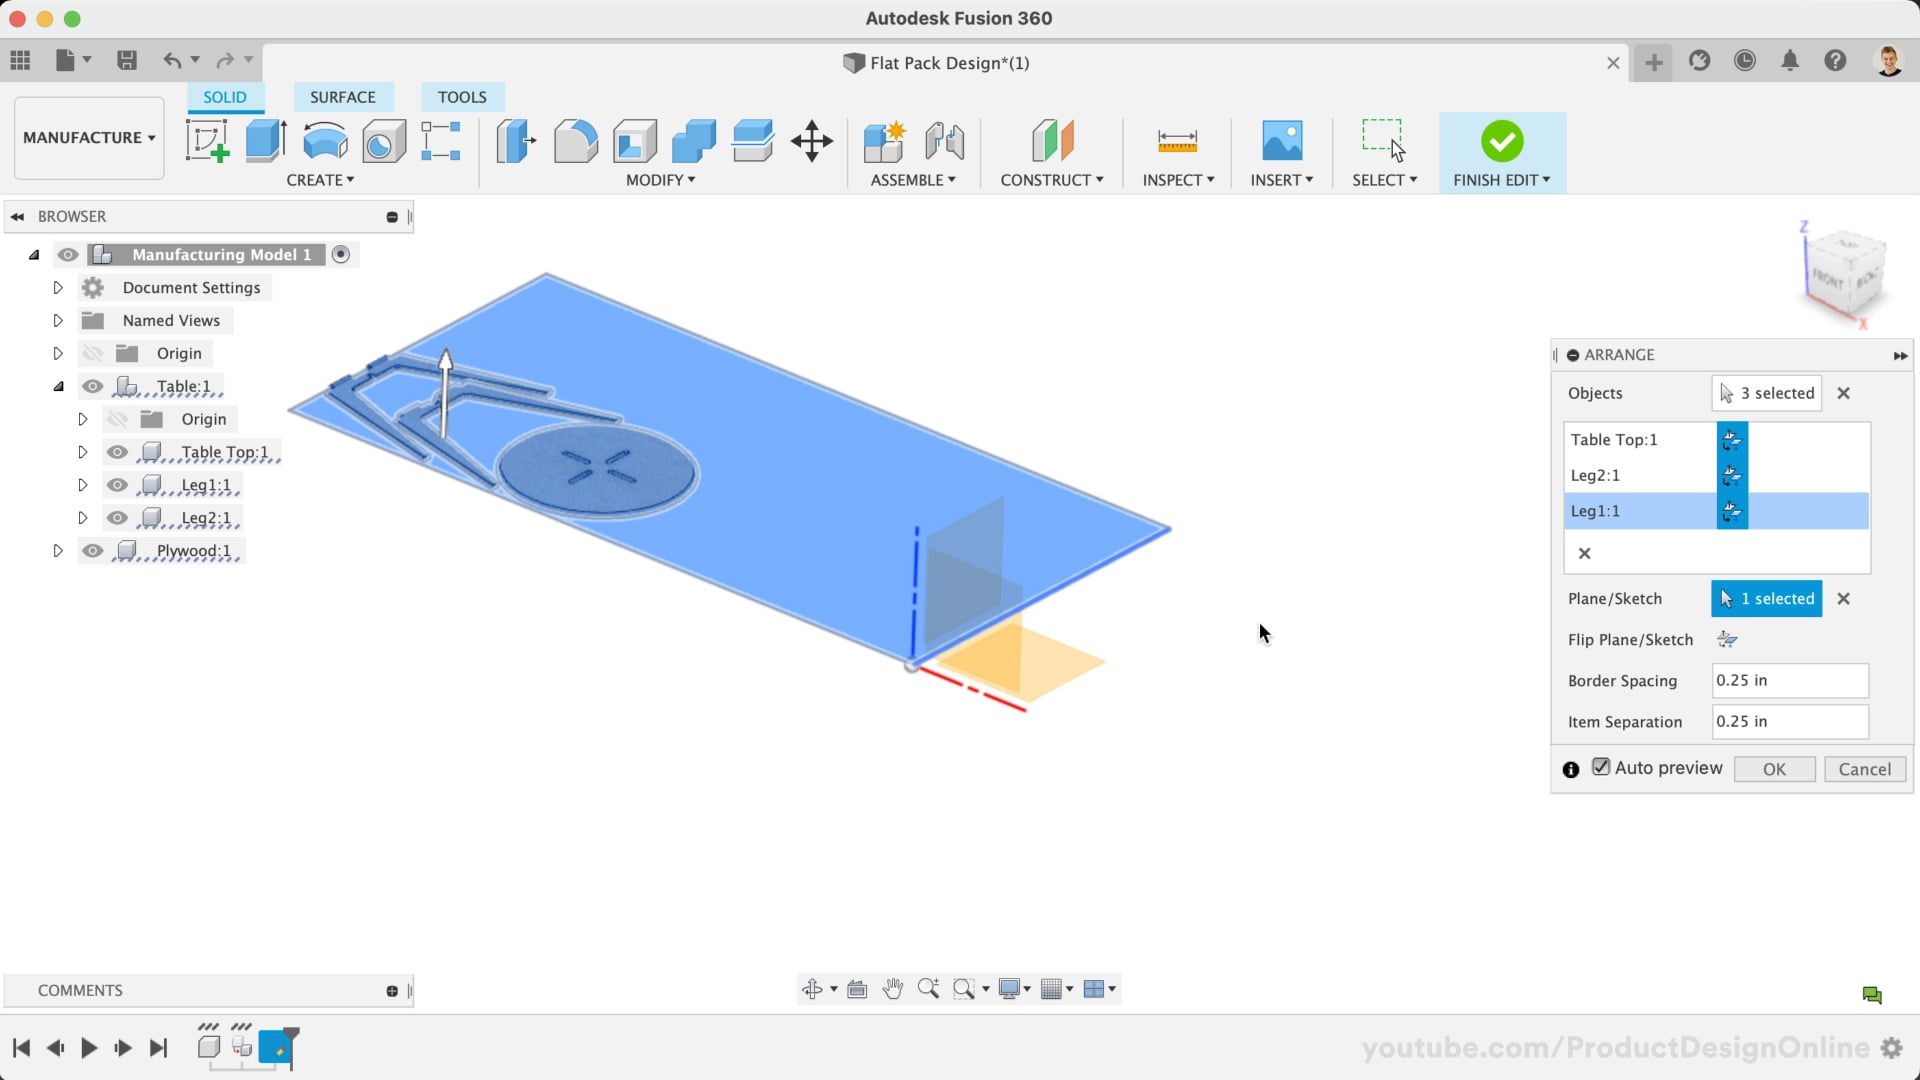Click the New Component icon

[884, 141]
